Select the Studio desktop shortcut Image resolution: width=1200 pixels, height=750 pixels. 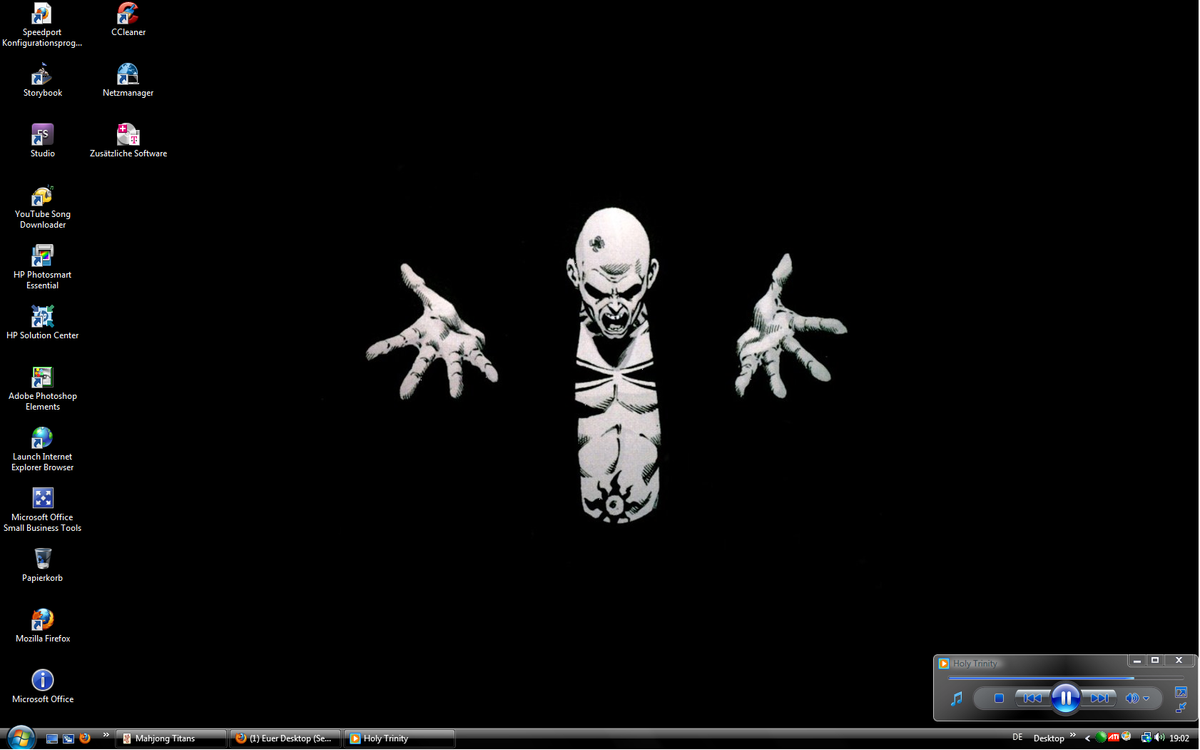42,142
